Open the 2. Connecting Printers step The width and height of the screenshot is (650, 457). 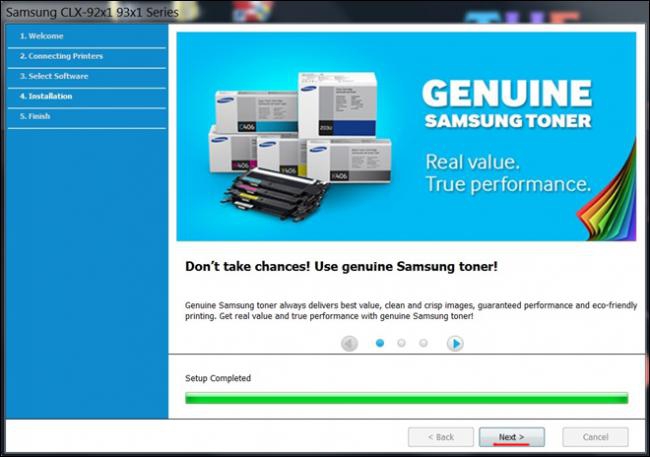coord(87,56)
